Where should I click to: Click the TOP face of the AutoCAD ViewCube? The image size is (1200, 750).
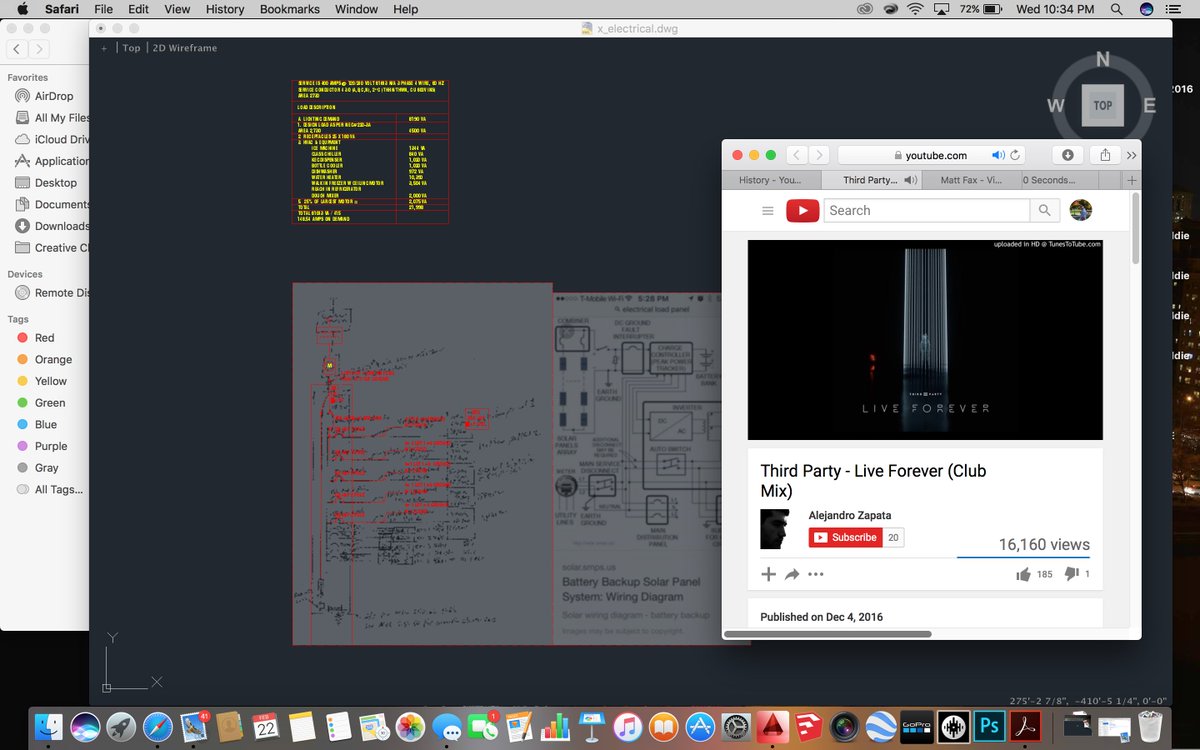coord(1102,105)
